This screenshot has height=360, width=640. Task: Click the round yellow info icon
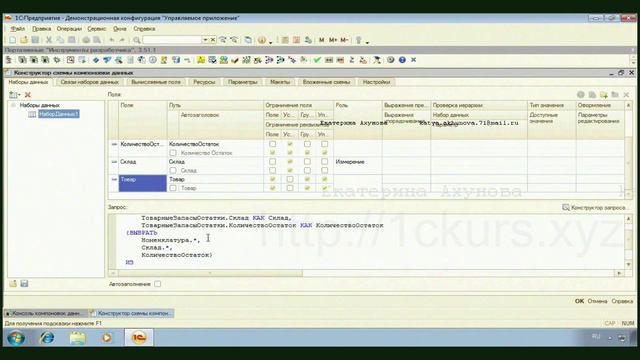pyautogui.click(x=262, y=40)
